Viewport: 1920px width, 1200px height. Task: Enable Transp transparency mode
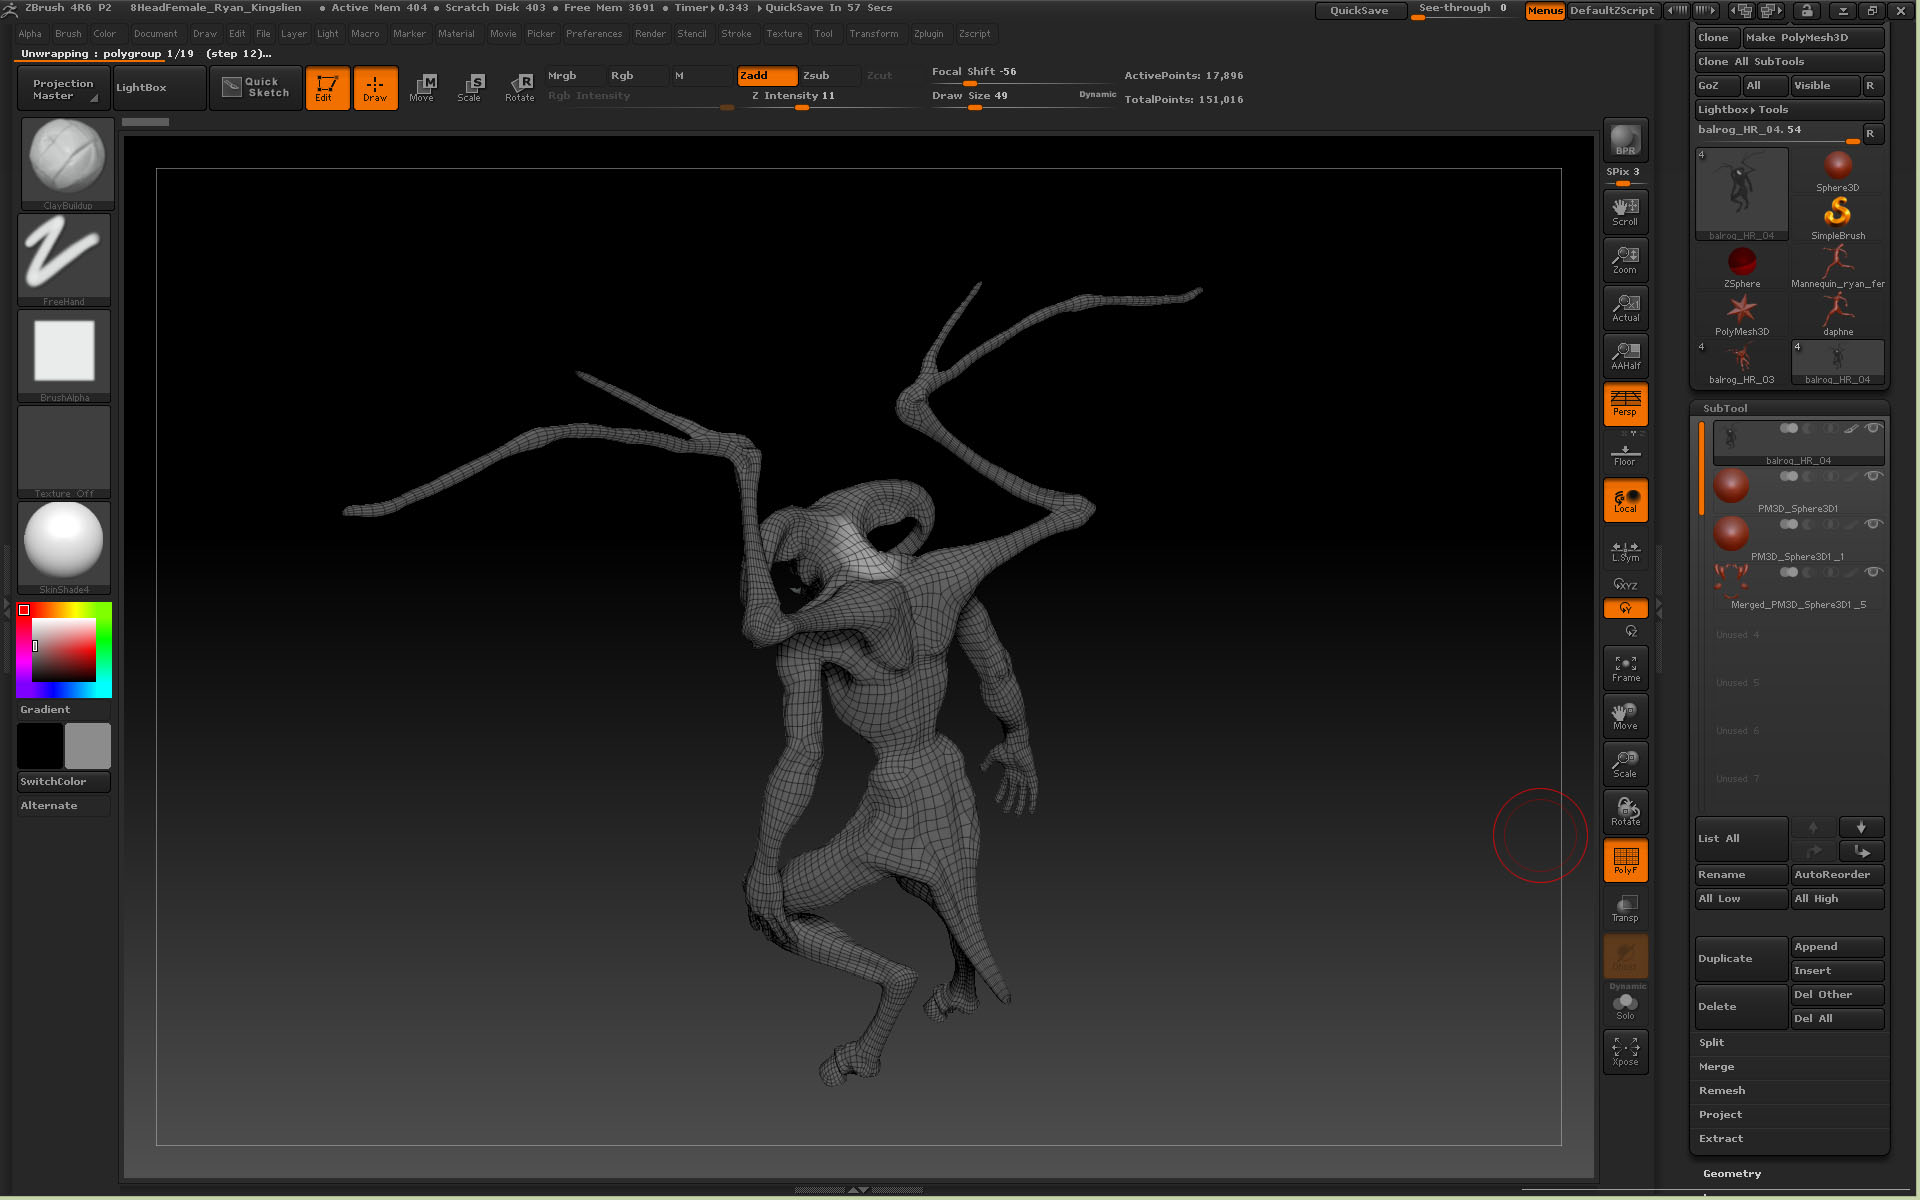[x=1625, y=908]
